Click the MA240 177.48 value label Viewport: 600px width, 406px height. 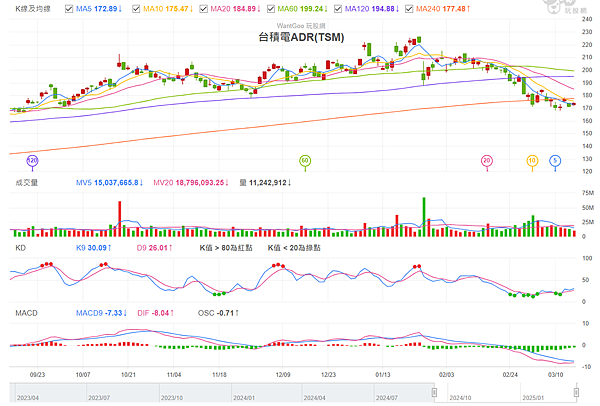click(x=443, y=8)
